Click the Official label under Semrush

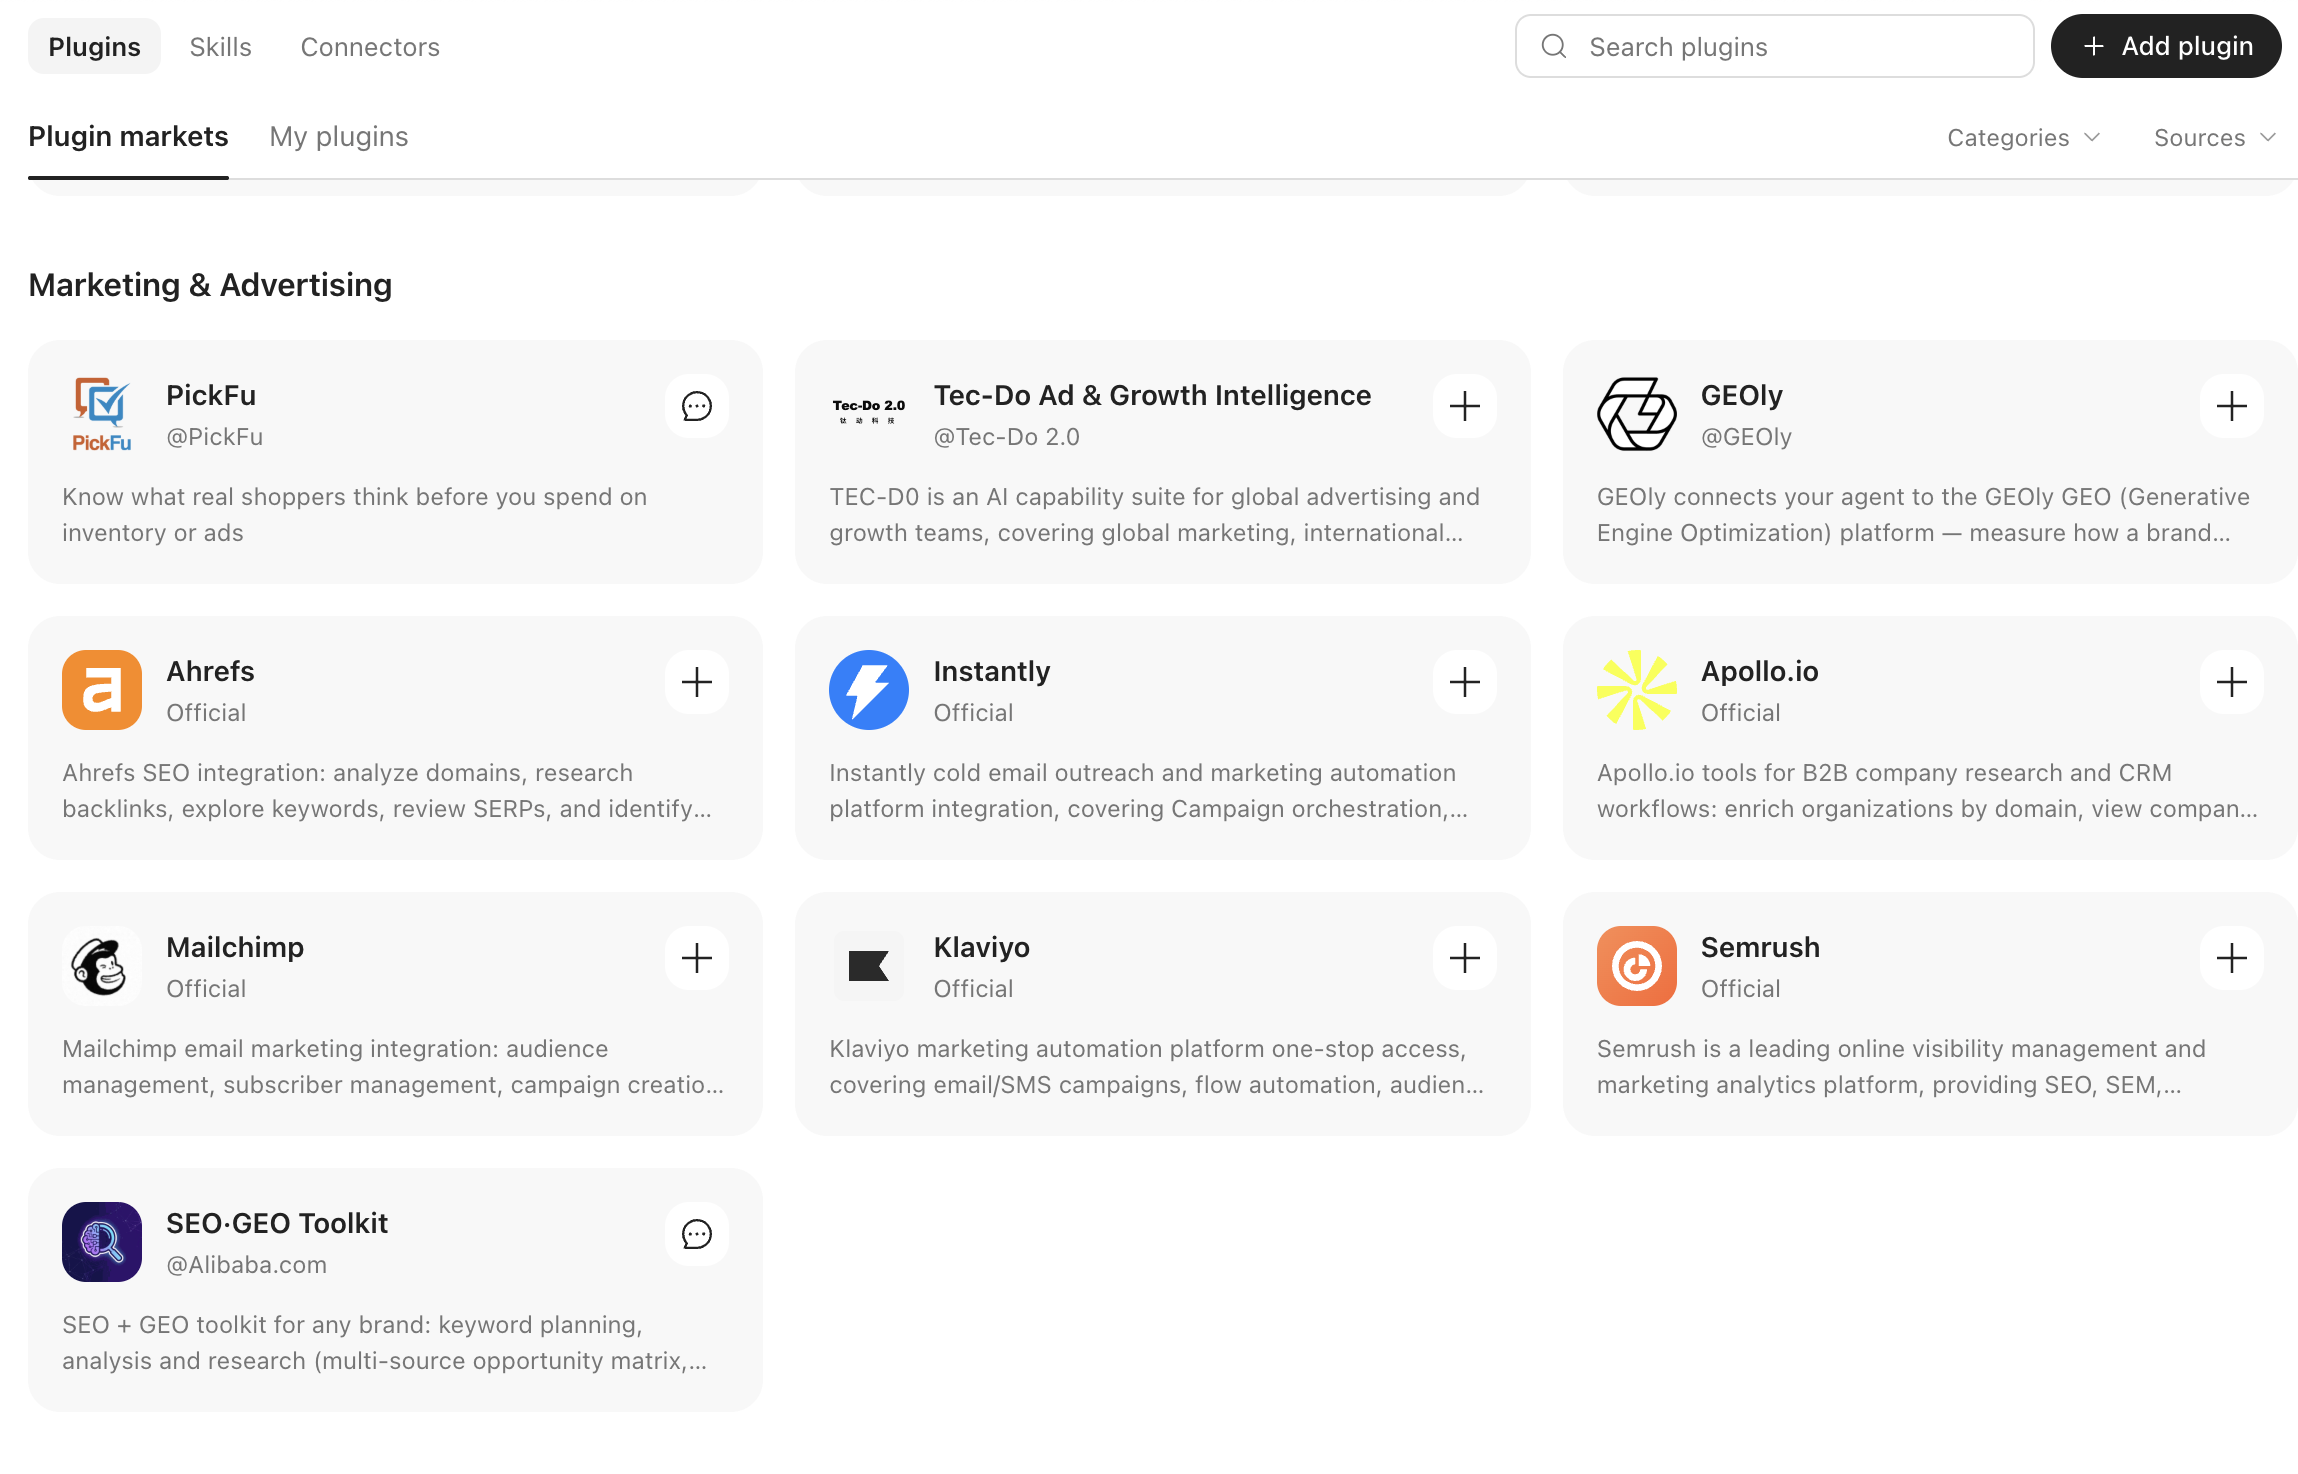[1740, 989]
